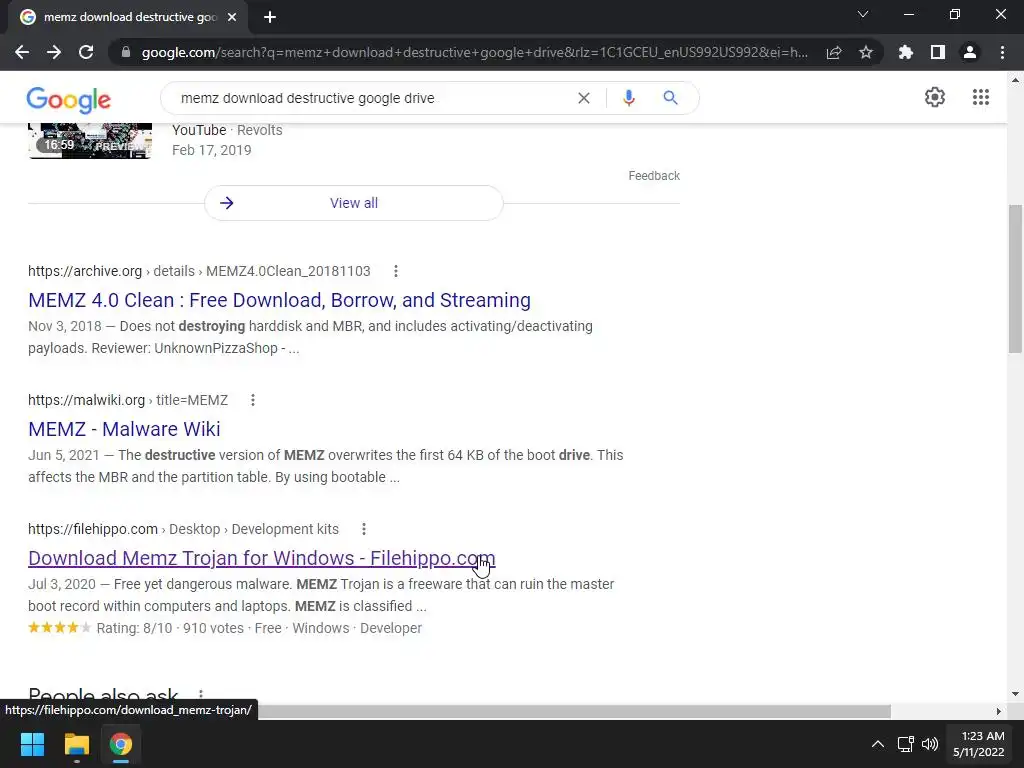Go forward using the browser forward arrow
The image size is (1024, 768).
[54, 52]
